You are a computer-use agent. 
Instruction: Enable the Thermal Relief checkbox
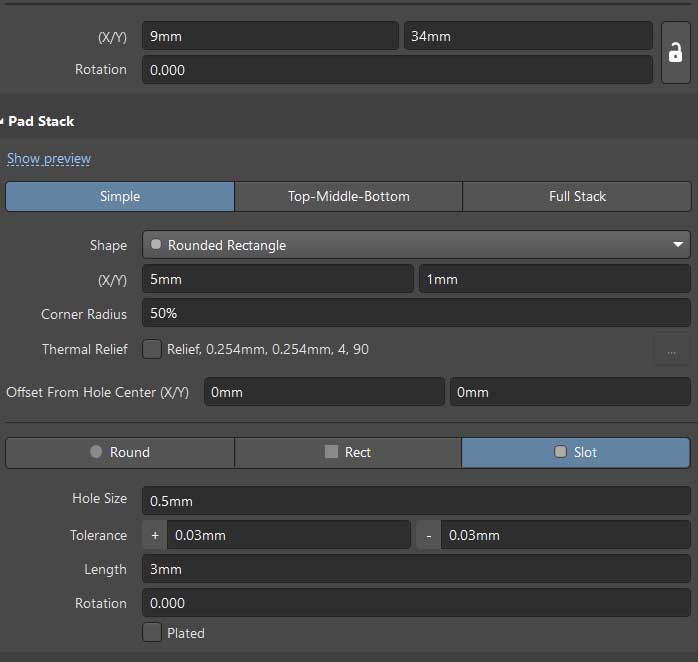click(152, 349)
